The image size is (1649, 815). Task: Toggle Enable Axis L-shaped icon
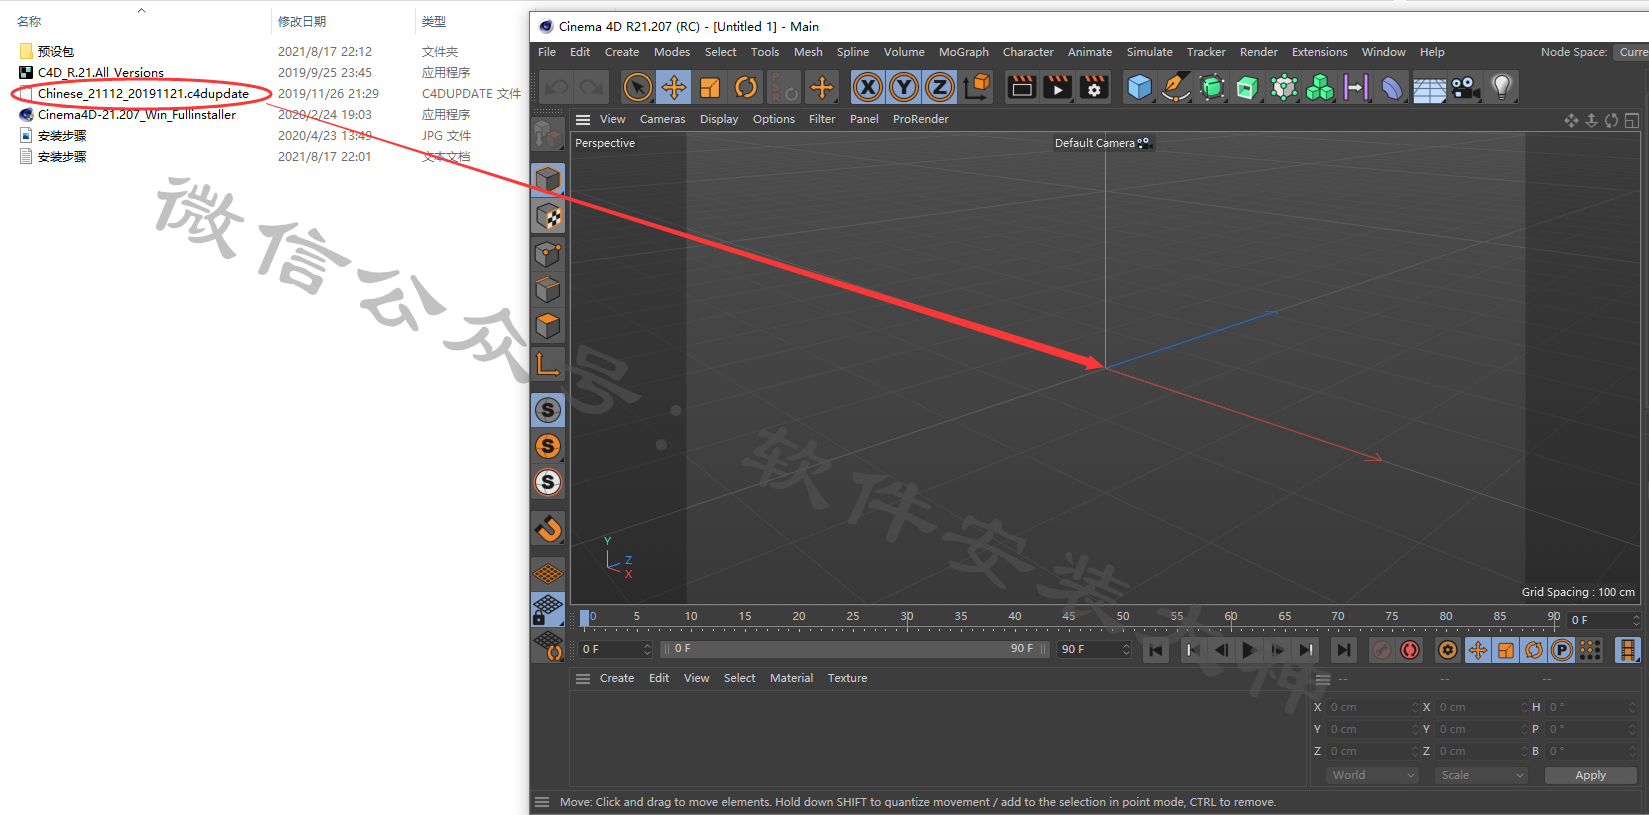tap(548, 363)
